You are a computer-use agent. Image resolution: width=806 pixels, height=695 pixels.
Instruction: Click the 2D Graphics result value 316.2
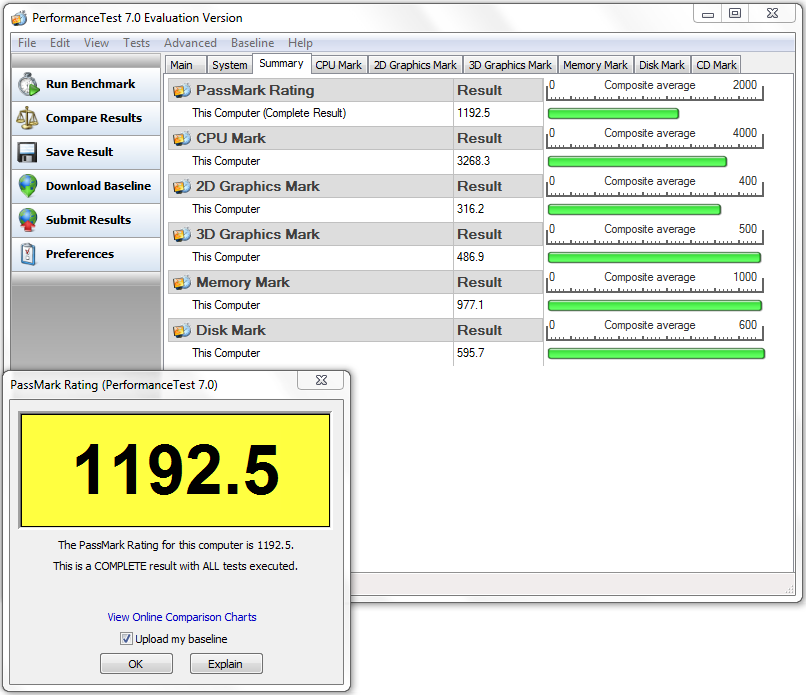(x=470, y=209)
